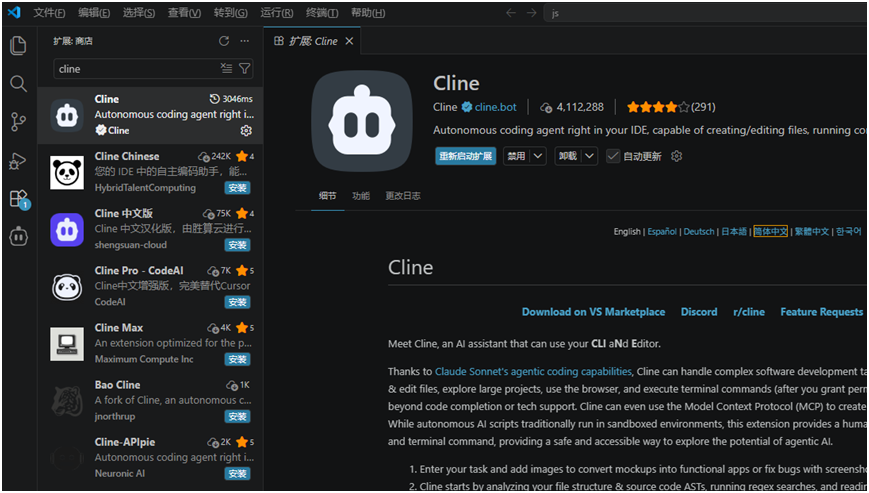Switch to the 细节 tab
Viewport: 869px width, 493px height.
click(328, 196)
